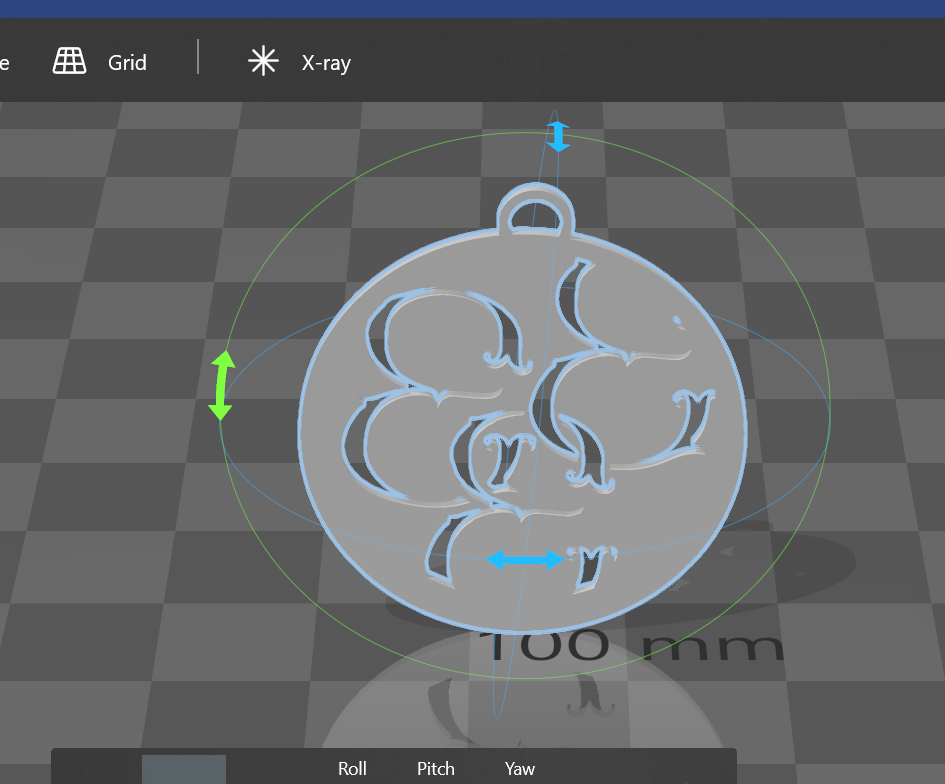Grab the green rotation arrow handle
Screen dimensions: 945x784
tap(222, 385)
